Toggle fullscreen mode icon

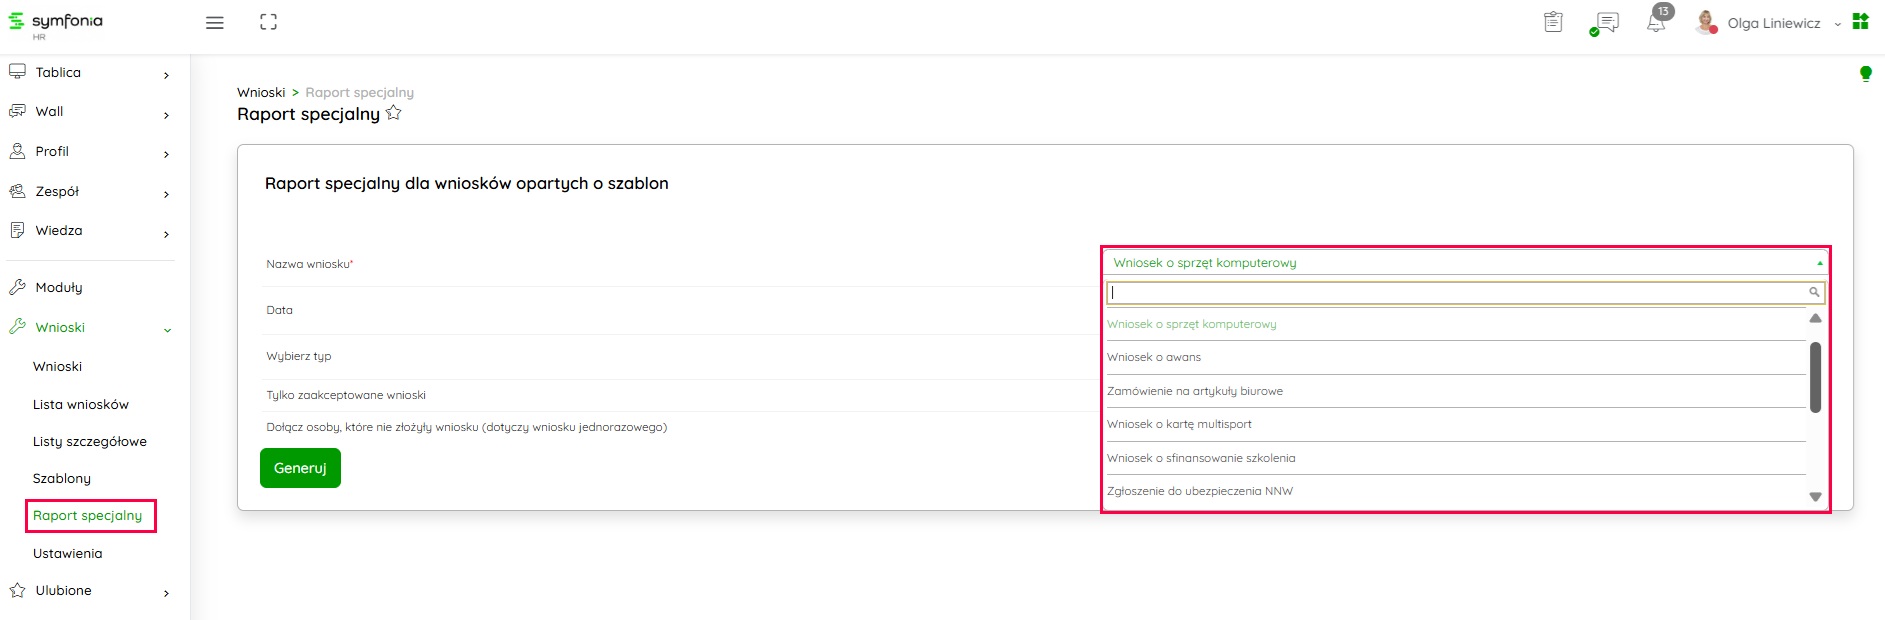click(268, 22)
